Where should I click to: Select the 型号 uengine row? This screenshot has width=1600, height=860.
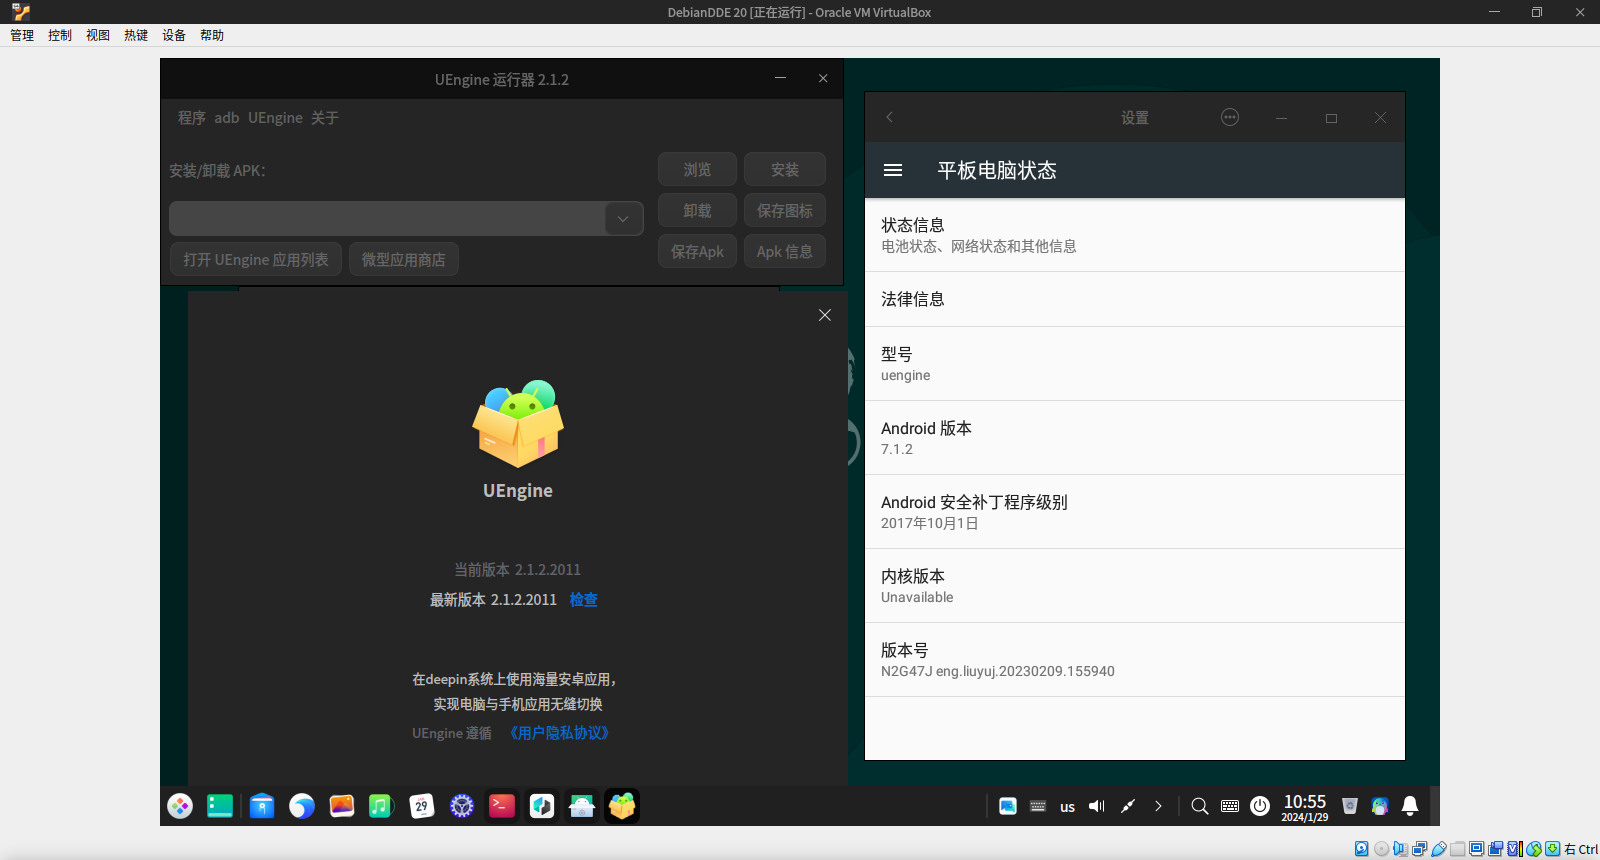(1135, 364)
